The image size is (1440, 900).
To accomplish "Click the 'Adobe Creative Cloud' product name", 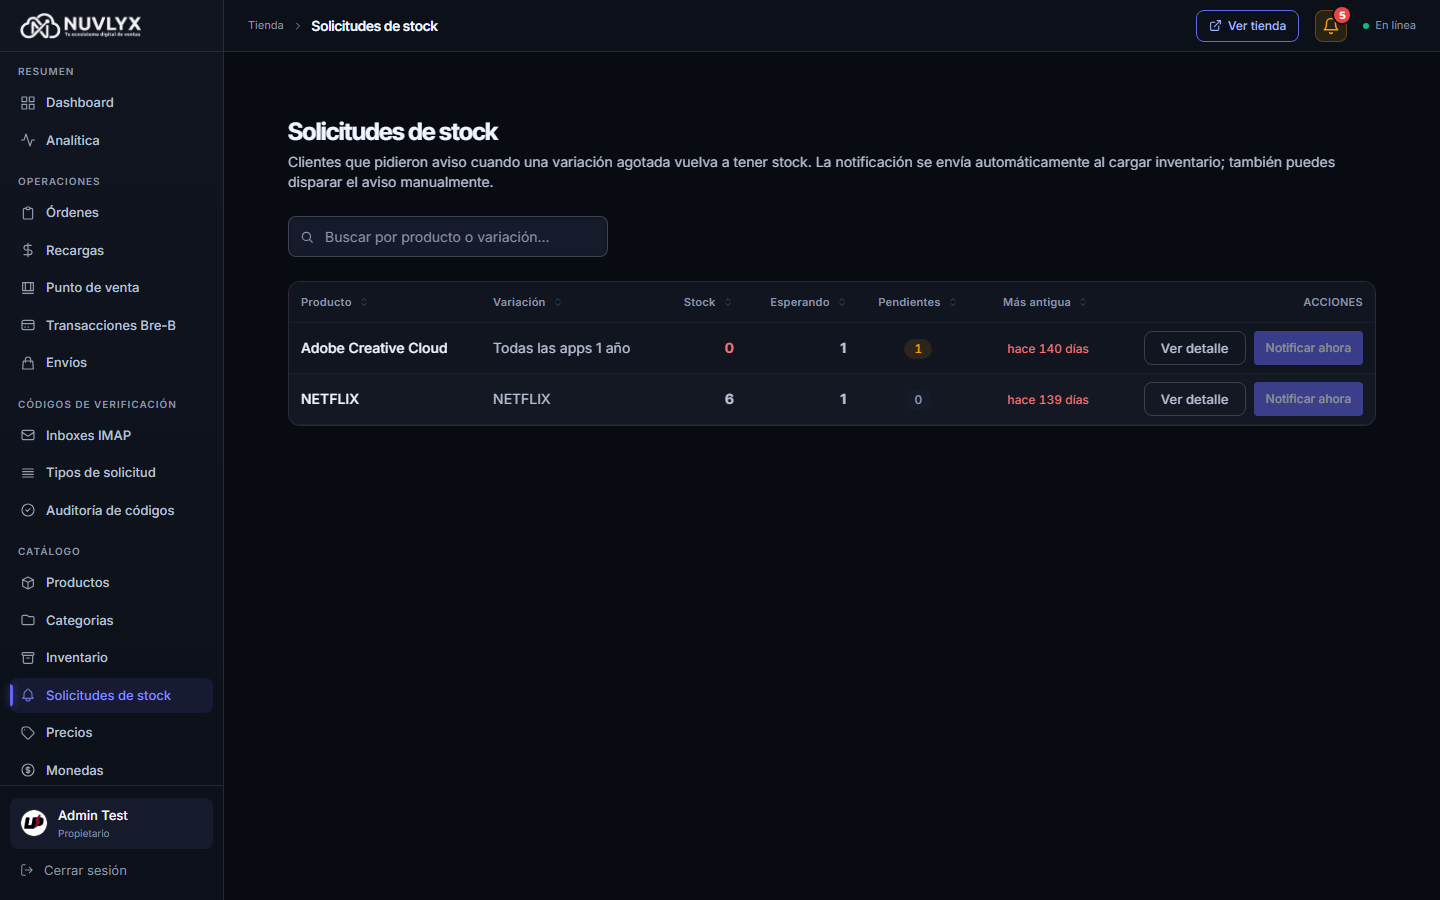I will (x=374, y=348).
